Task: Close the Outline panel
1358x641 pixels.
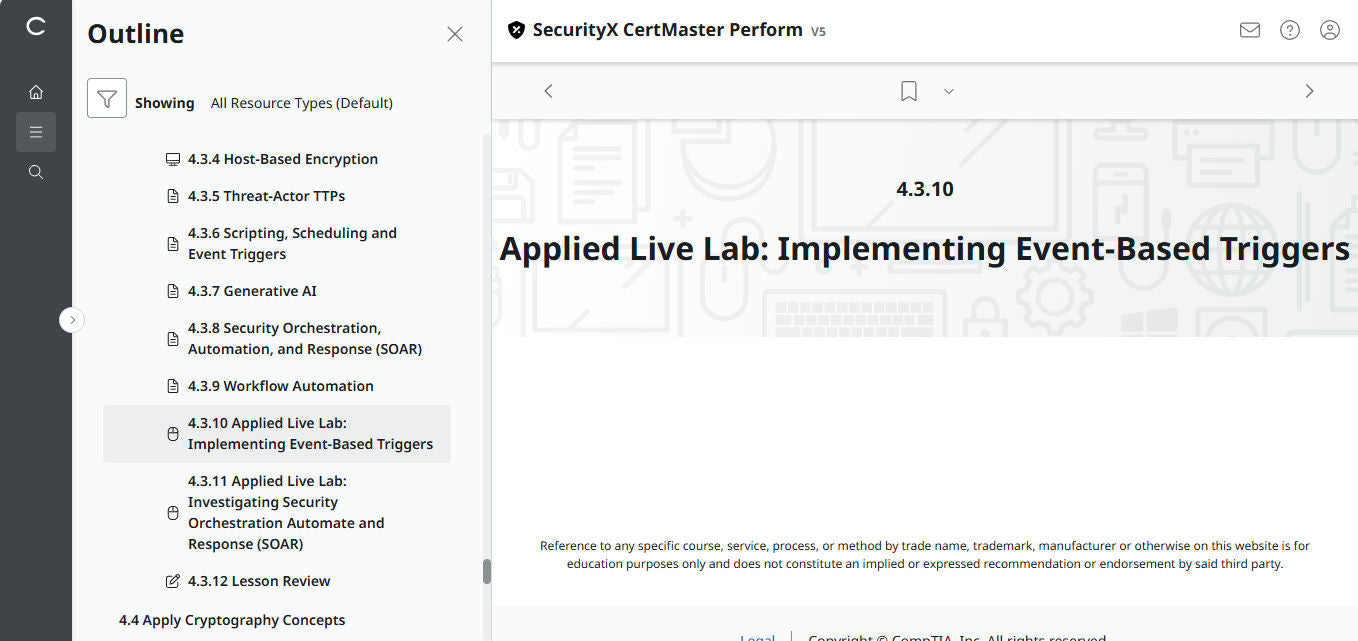Action: [455, 33]
